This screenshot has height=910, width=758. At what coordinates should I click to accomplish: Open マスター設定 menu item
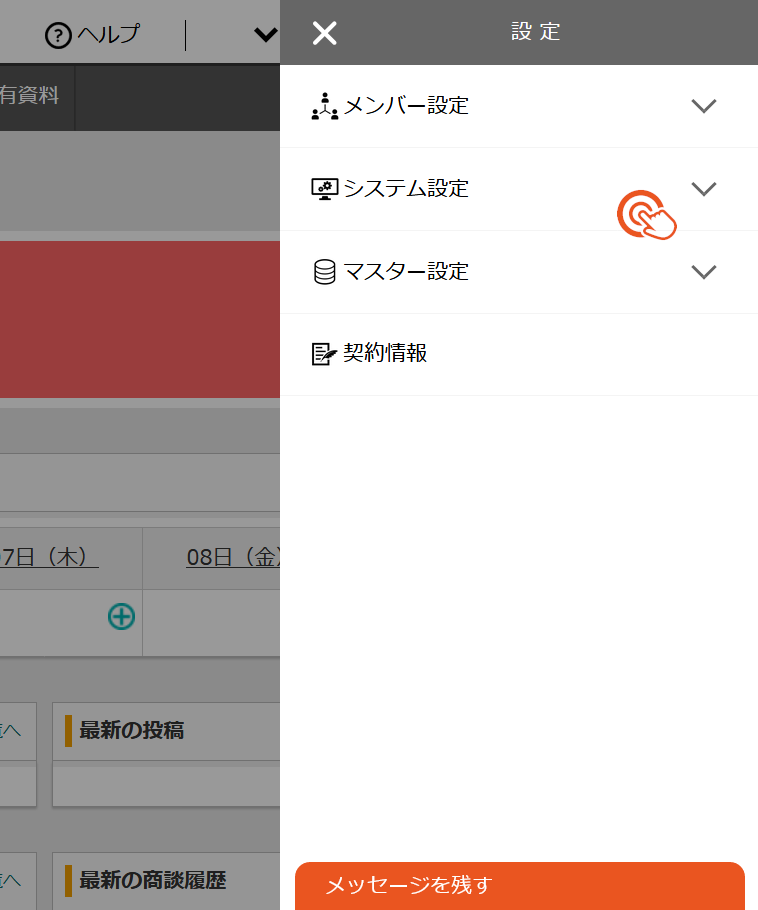tap(519, 272)
